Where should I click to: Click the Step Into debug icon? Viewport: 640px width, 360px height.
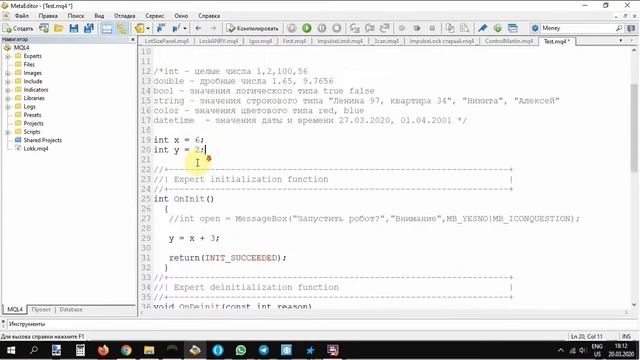tap(355, 28)
